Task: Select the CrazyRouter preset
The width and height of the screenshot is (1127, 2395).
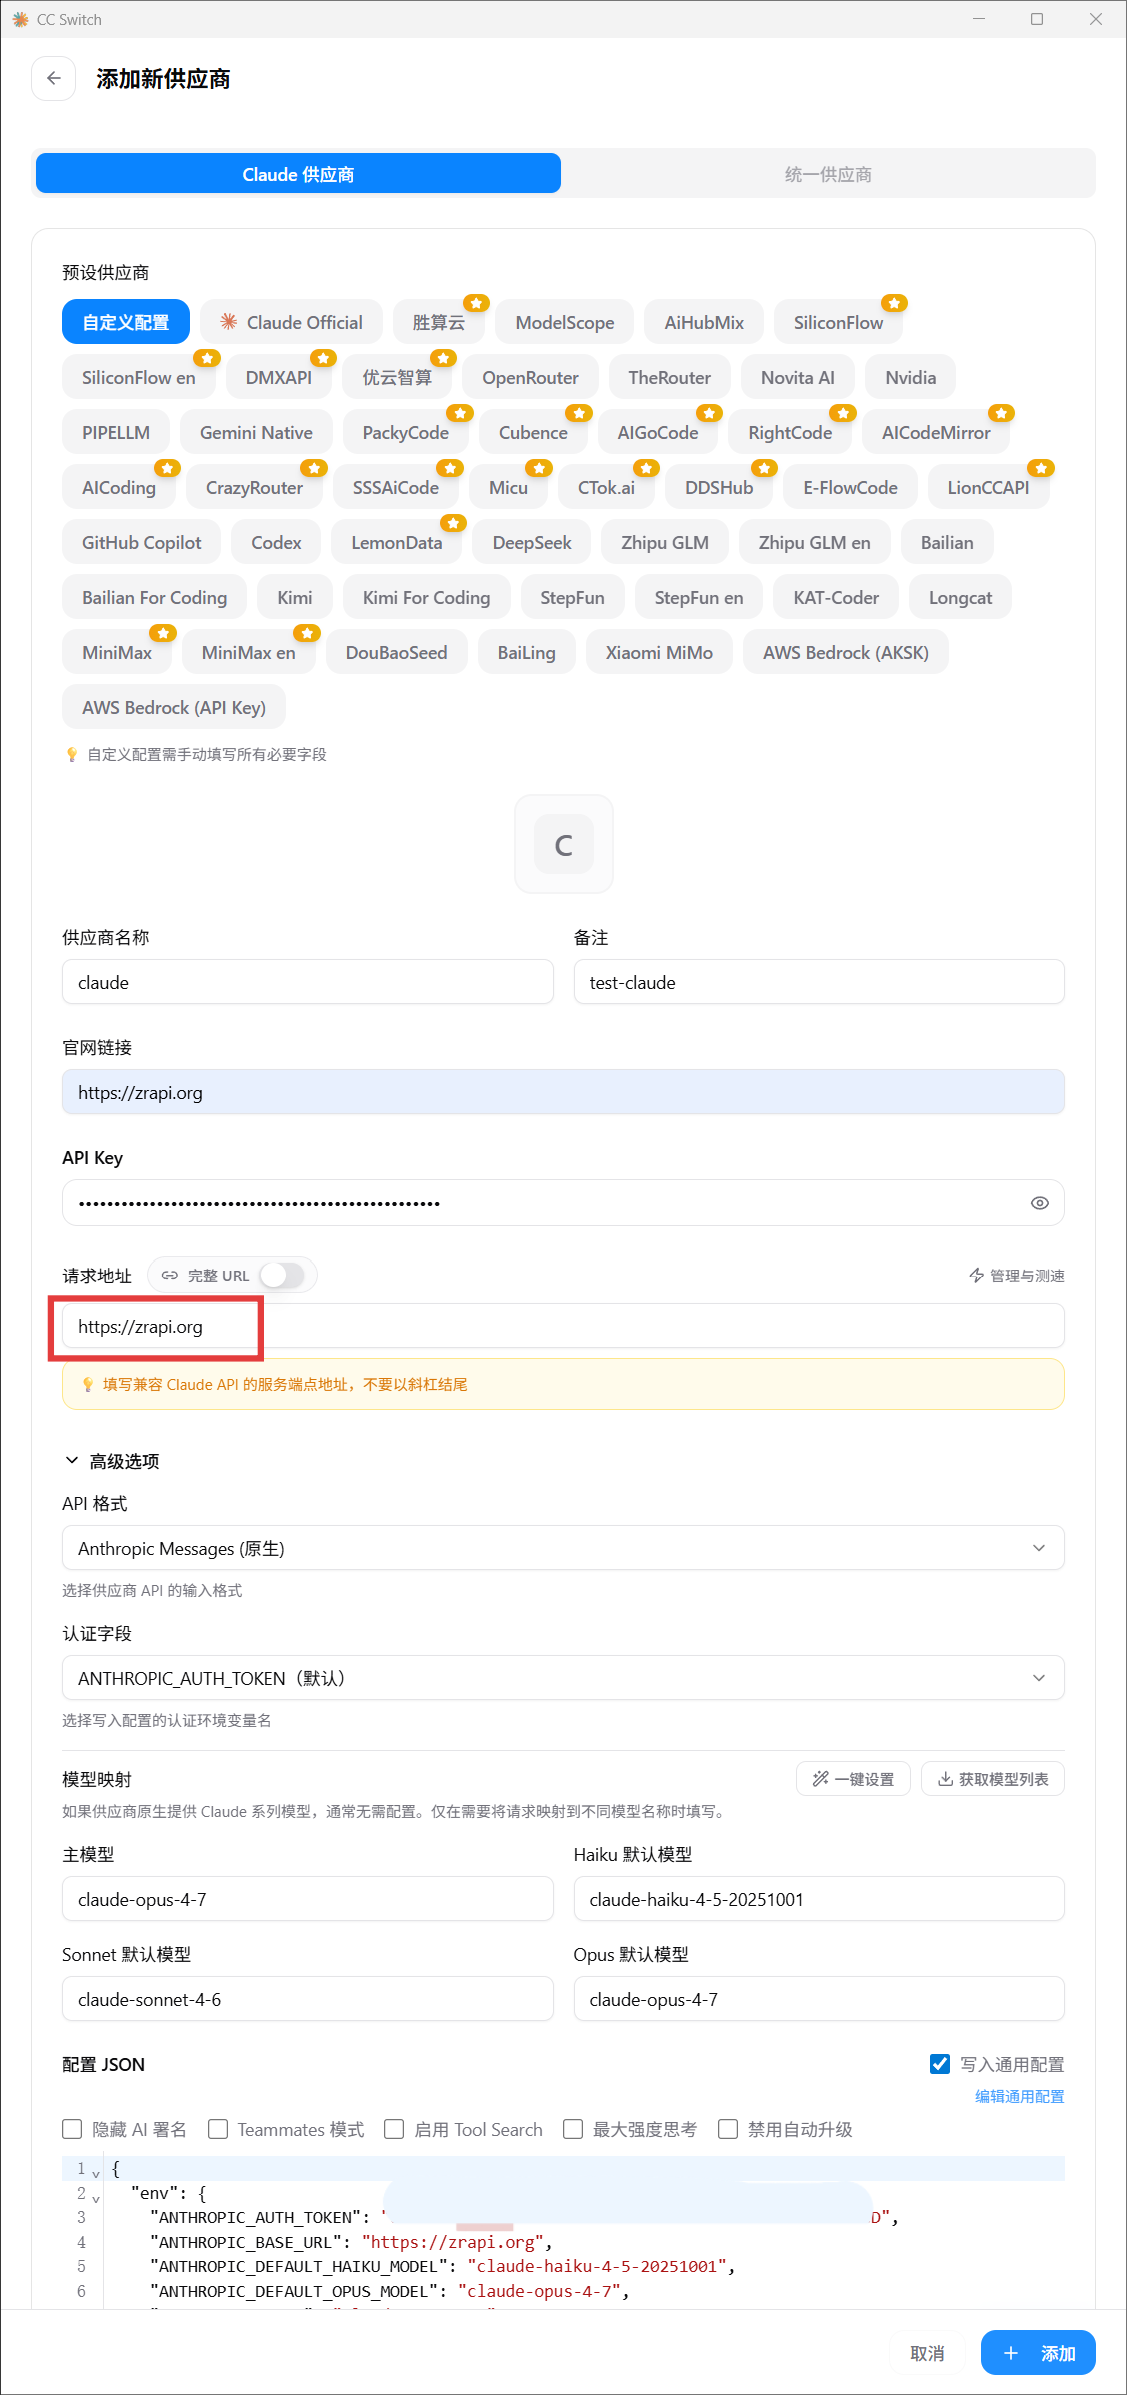Action: (254, 487)
